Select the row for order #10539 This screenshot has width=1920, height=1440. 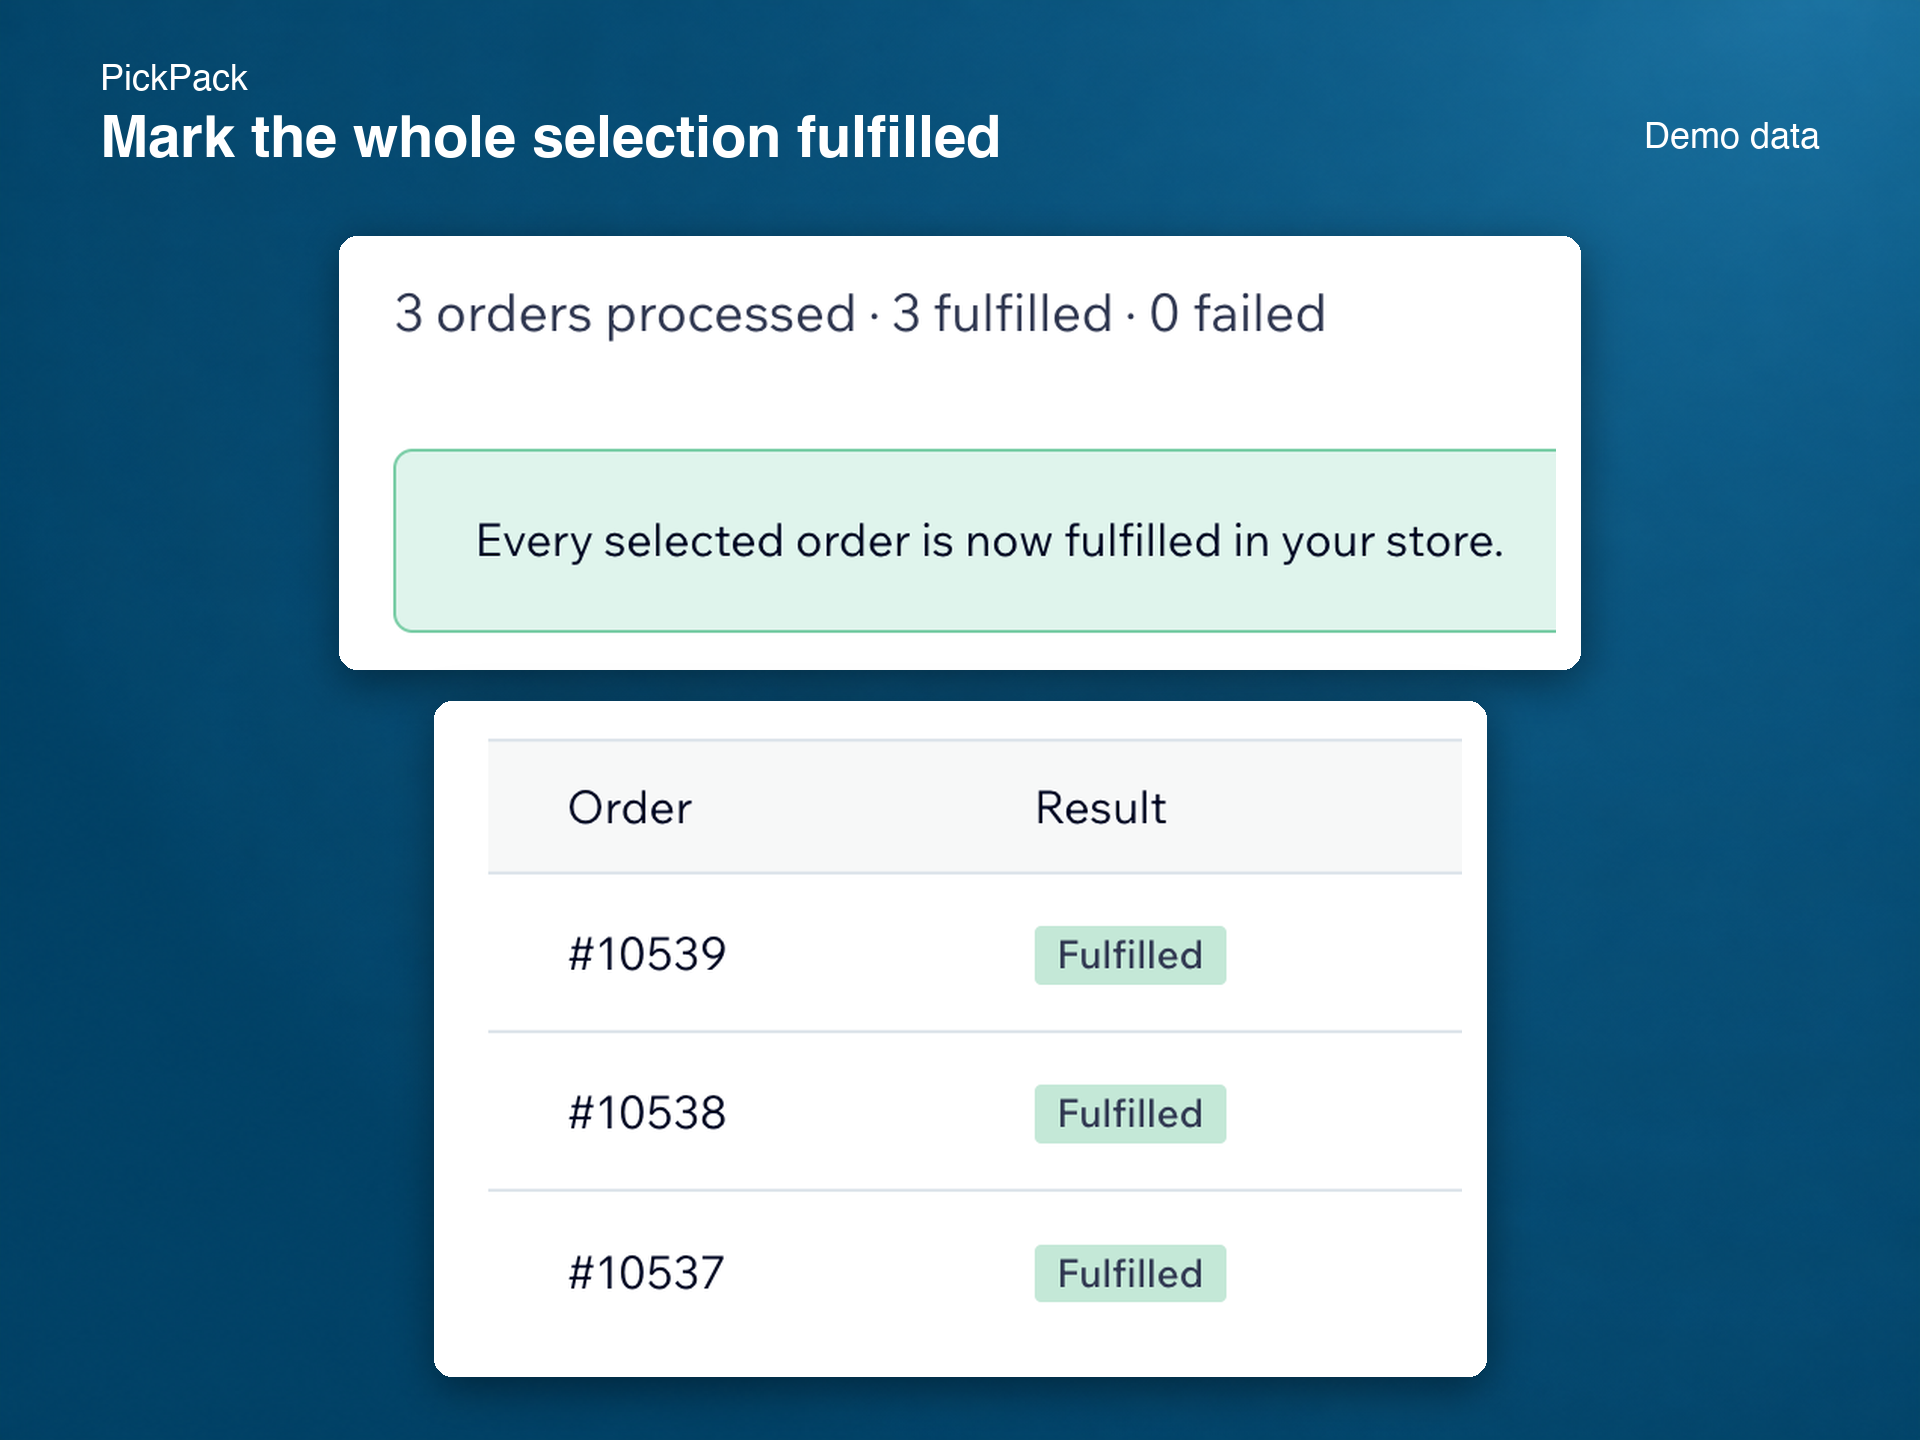click(x=975, y=953)
